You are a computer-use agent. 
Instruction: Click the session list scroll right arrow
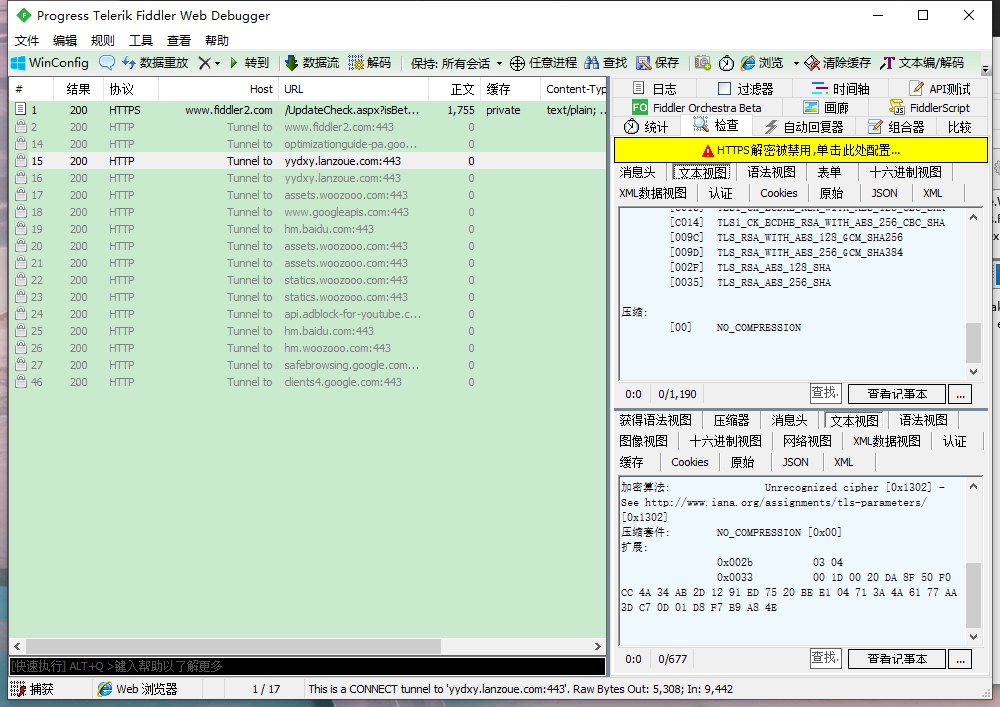pos(598,646)
